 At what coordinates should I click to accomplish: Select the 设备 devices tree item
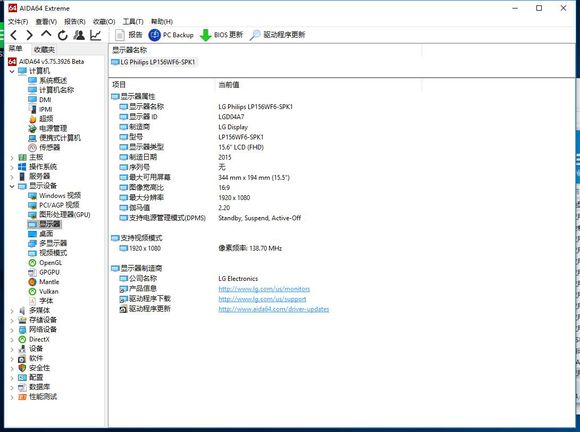click(x=31, y=349)
